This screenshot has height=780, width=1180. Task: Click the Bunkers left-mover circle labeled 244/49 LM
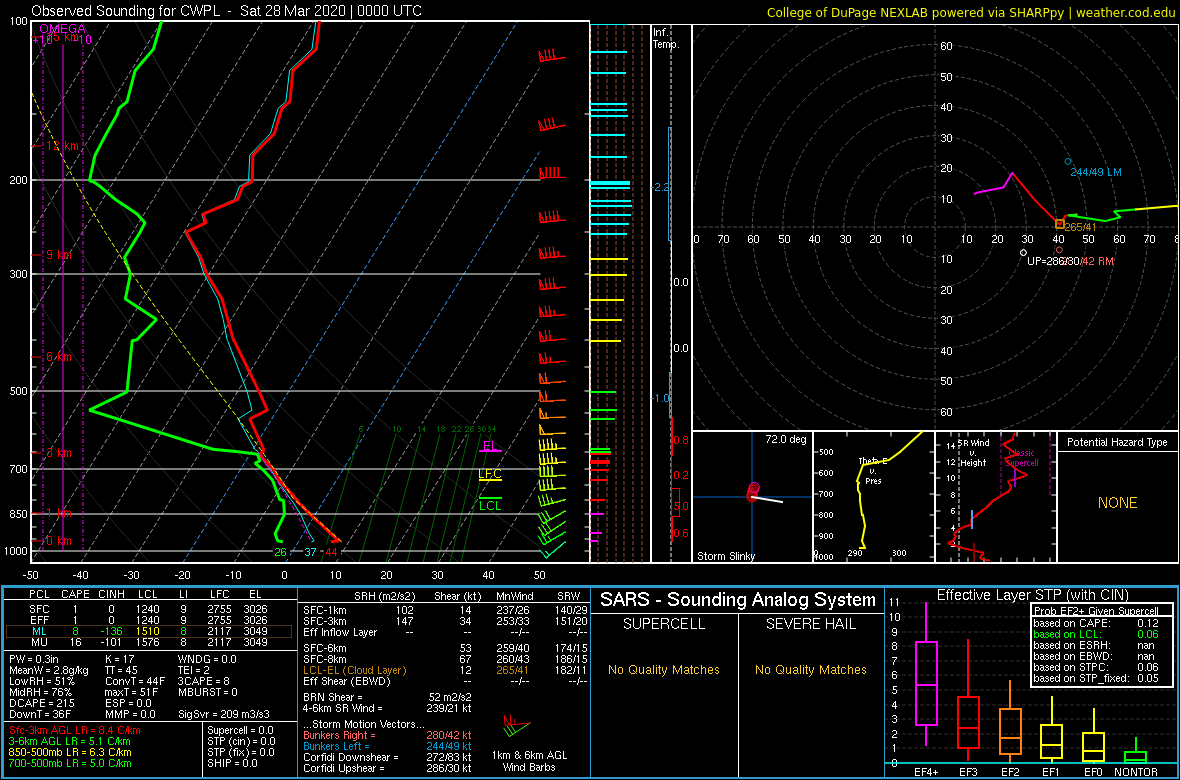1068,161
